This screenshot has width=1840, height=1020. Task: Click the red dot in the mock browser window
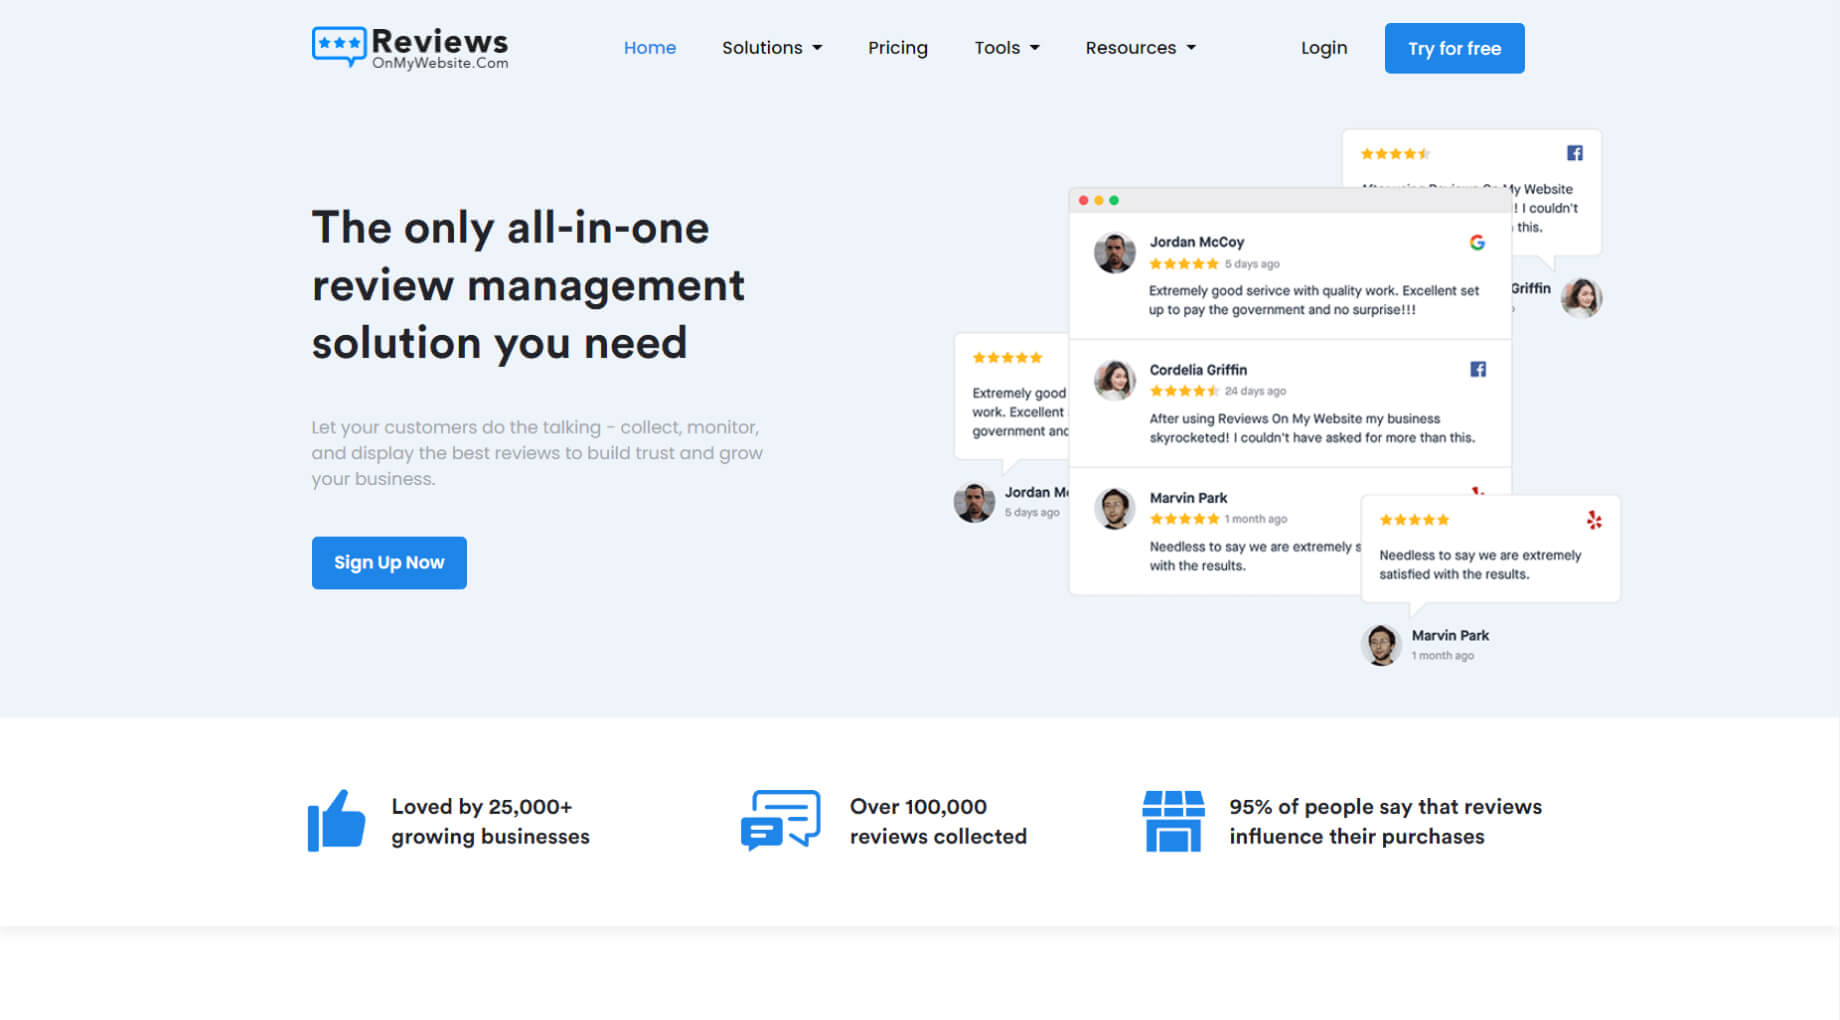1083,200
